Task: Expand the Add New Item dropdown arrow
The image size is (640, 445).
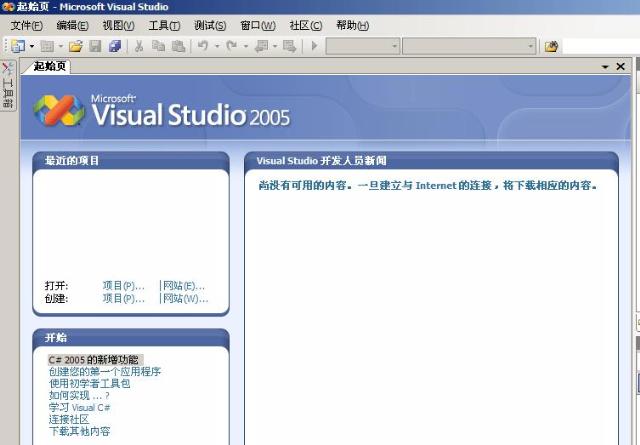Action: [61, 46]
